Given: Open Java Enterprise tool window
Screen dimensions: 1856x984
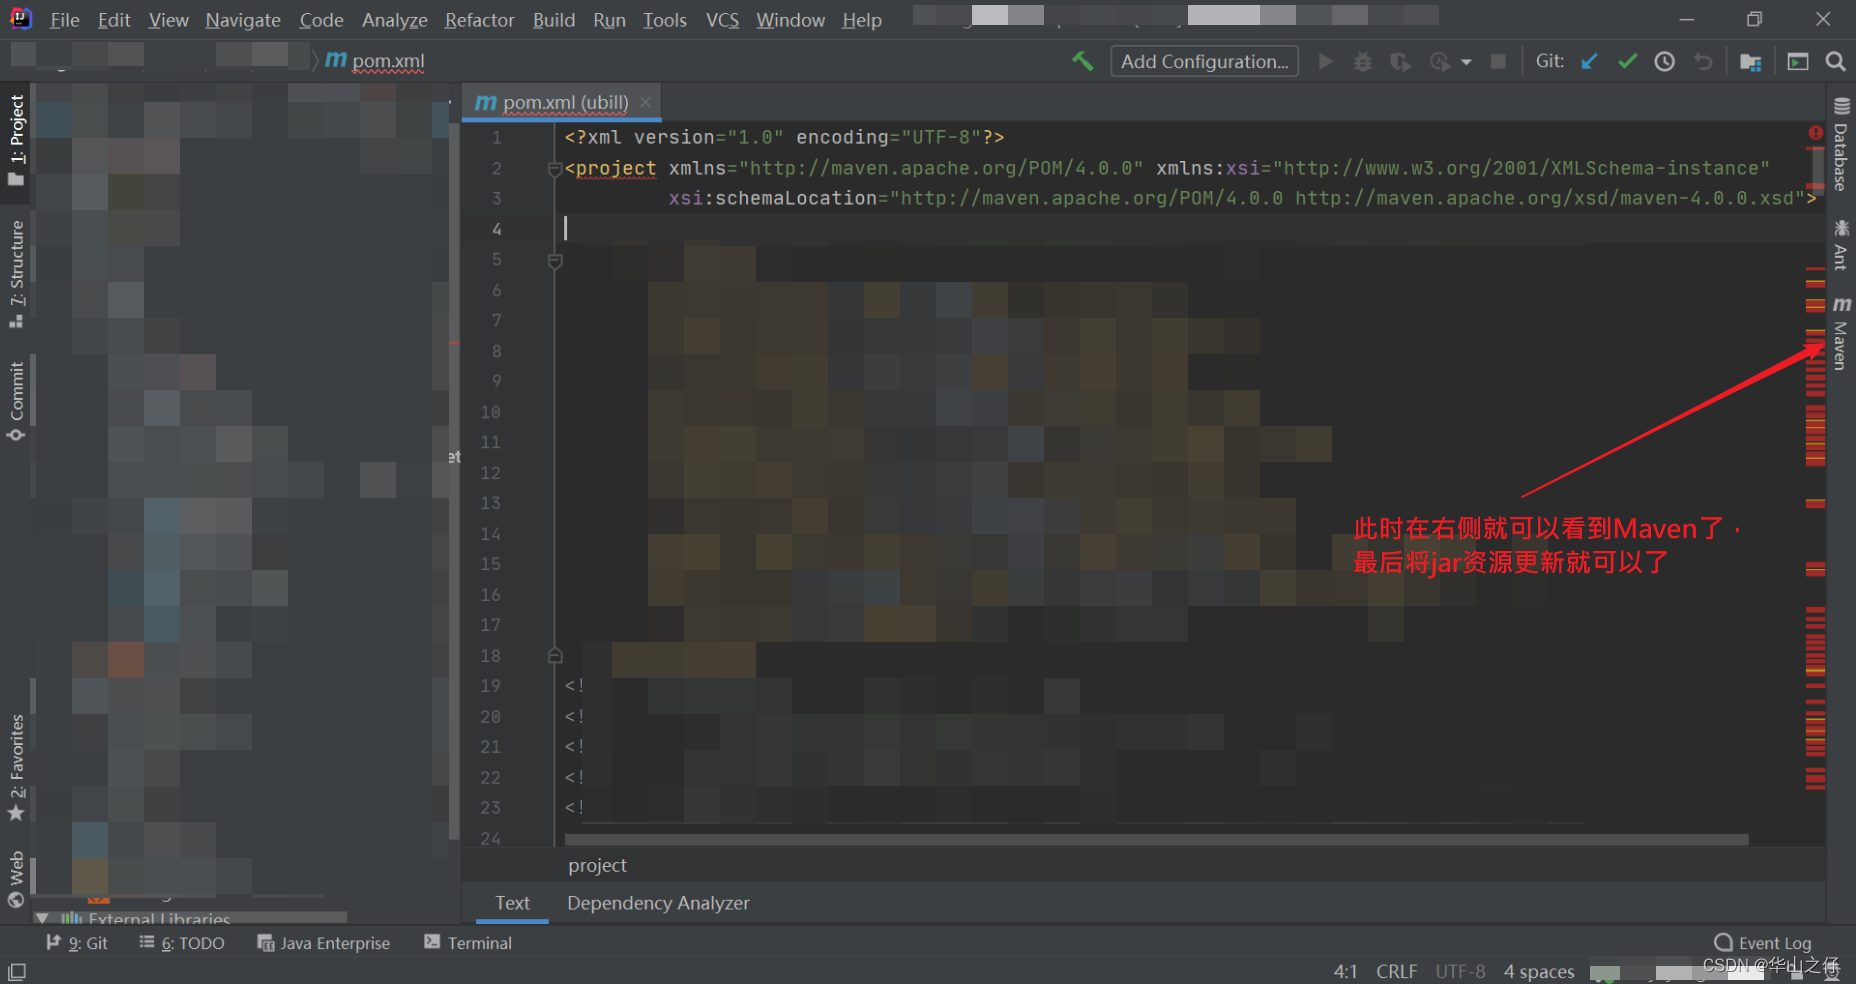Looking at the screenshot, I should pos(324,943).
